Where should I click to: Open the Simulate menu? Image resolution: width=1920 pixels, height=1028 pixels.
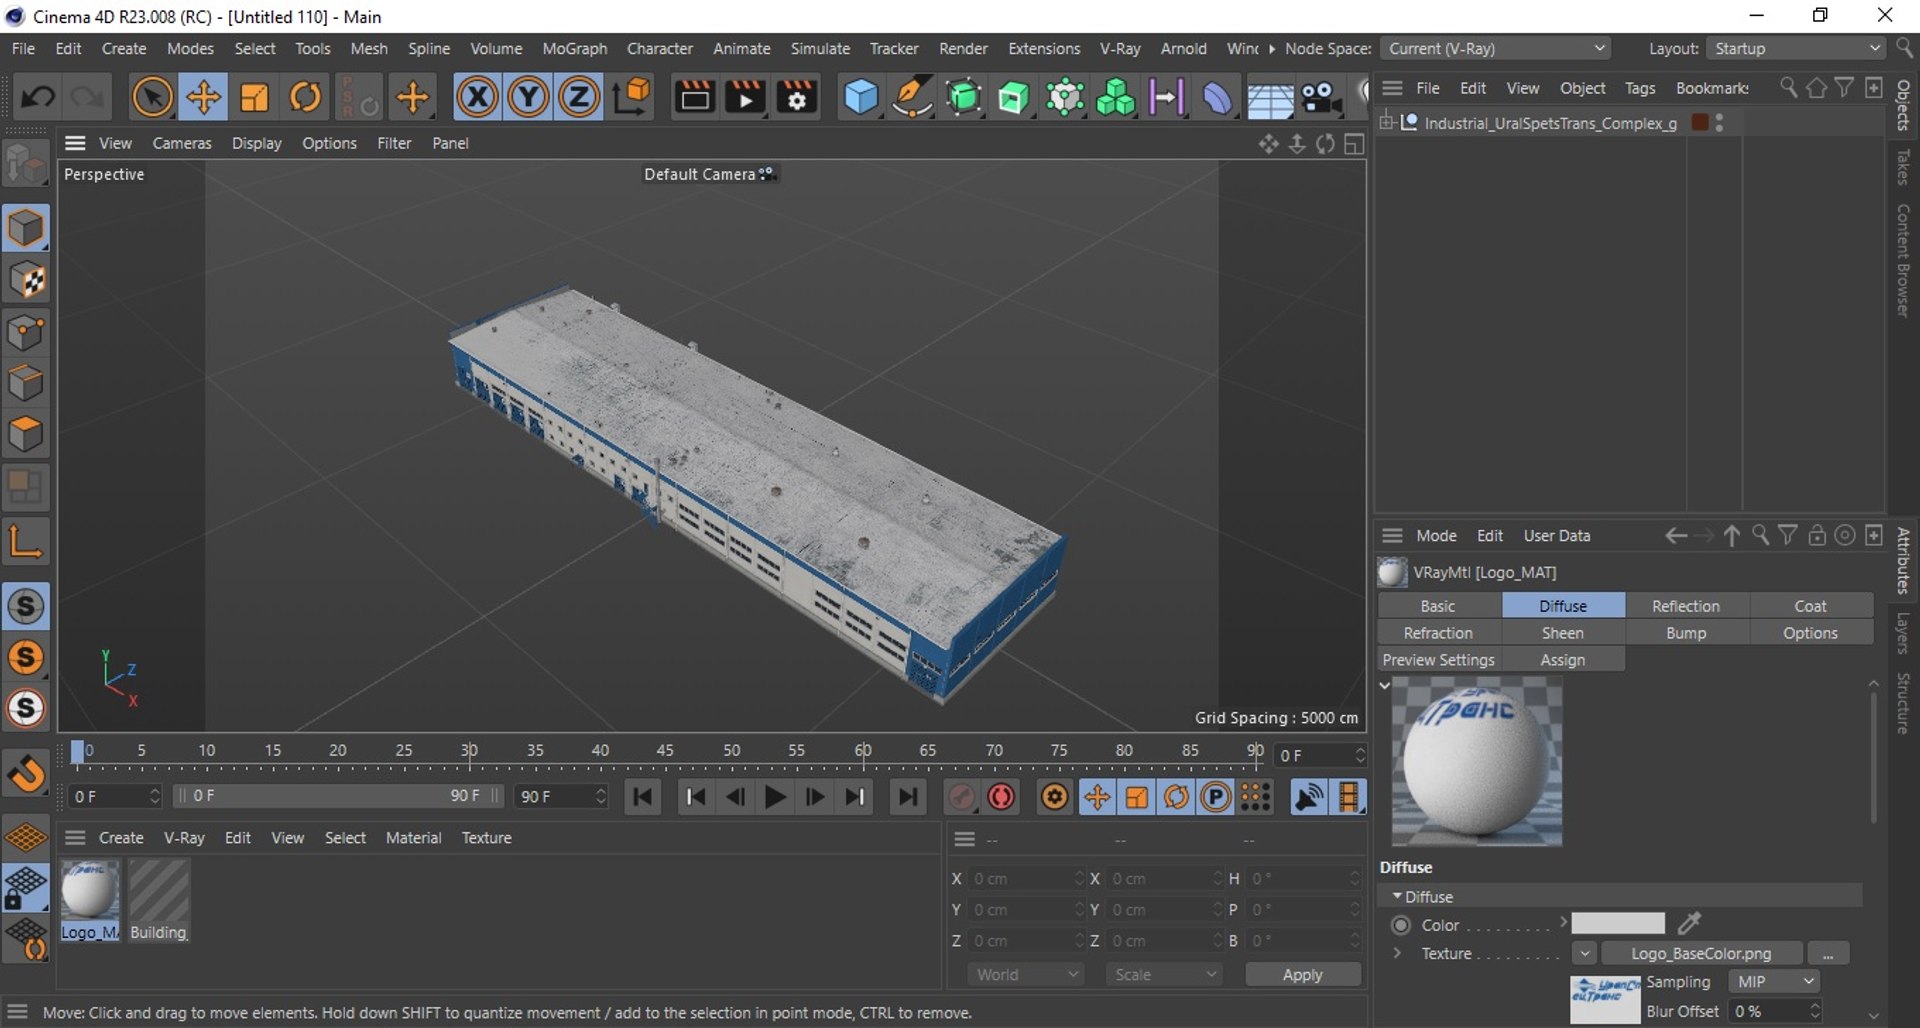[820, 48]
